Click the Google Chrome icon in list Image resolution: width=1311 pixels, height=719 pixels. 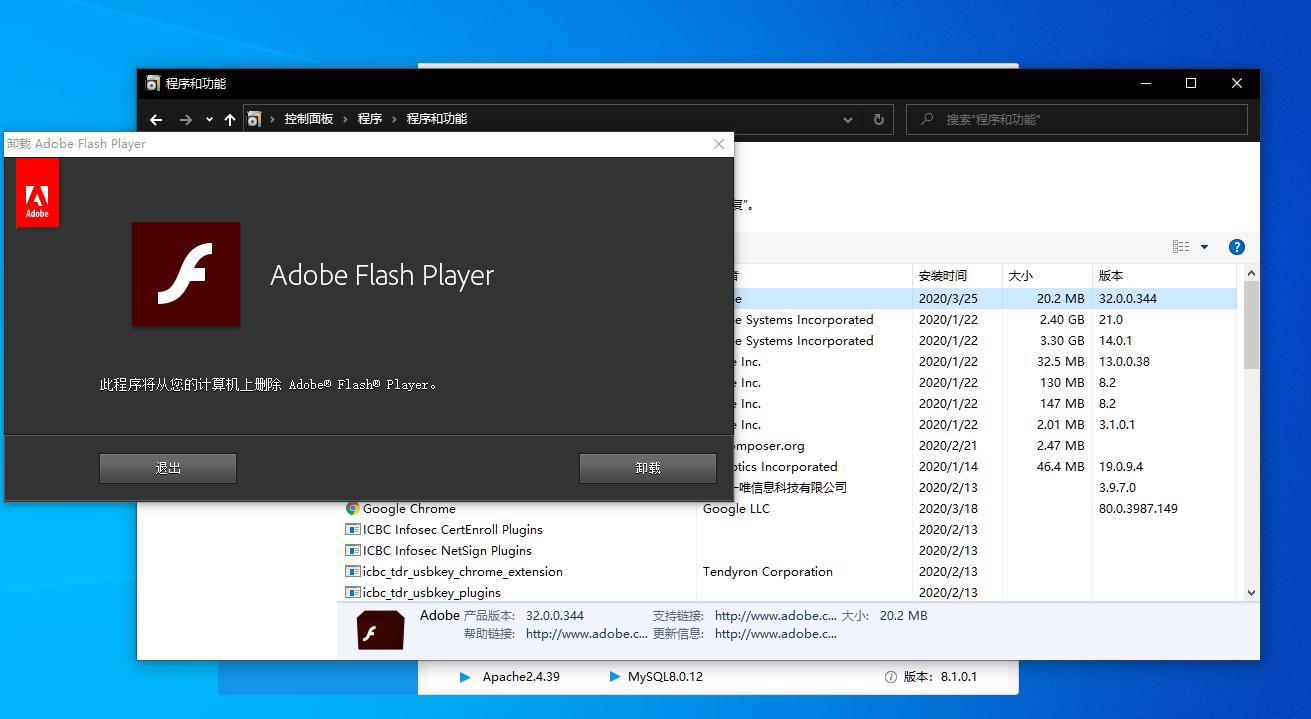pyautogui.click(x=353, y=509)
